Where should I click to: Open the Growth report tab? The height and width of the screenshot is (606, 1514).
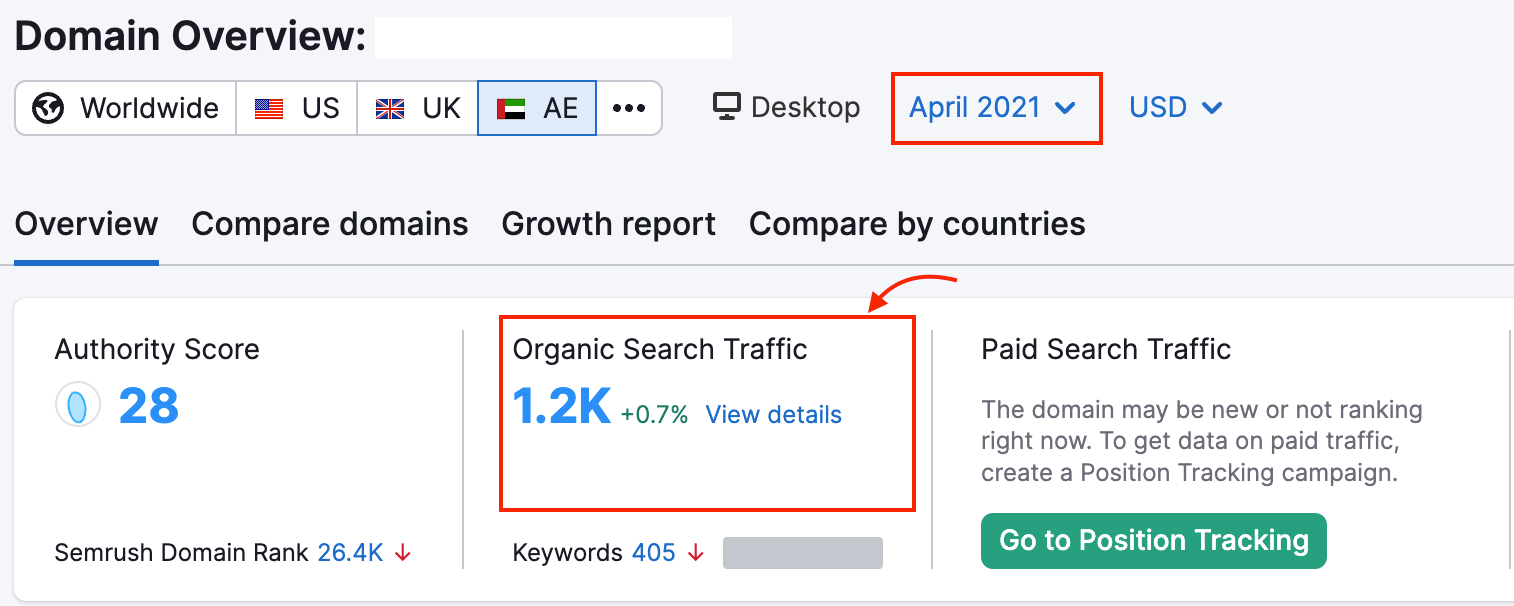click(608, 224)
